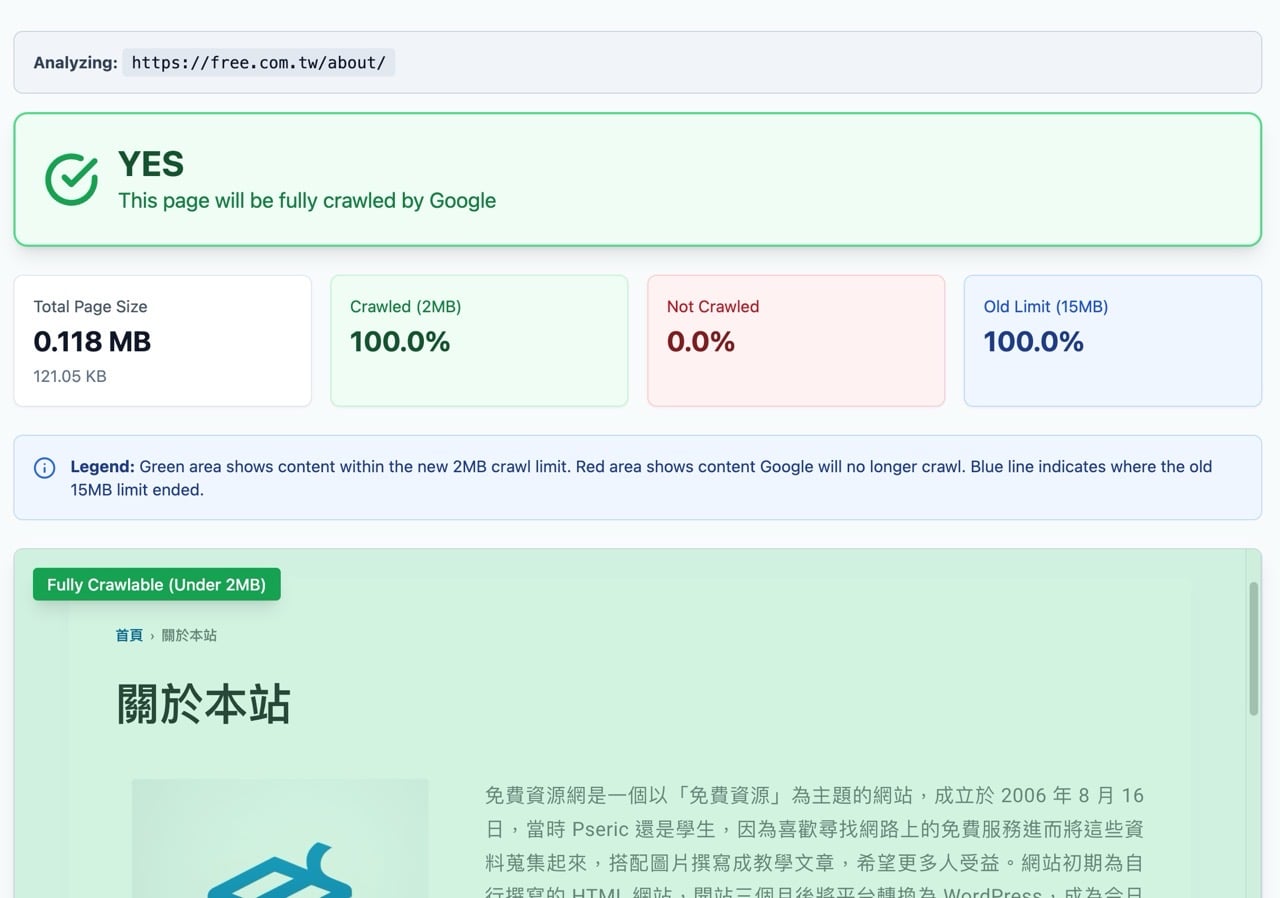1280x898 pixels.
Task: Click the green checkmark success icon
Action: click(x=70, y=178)
